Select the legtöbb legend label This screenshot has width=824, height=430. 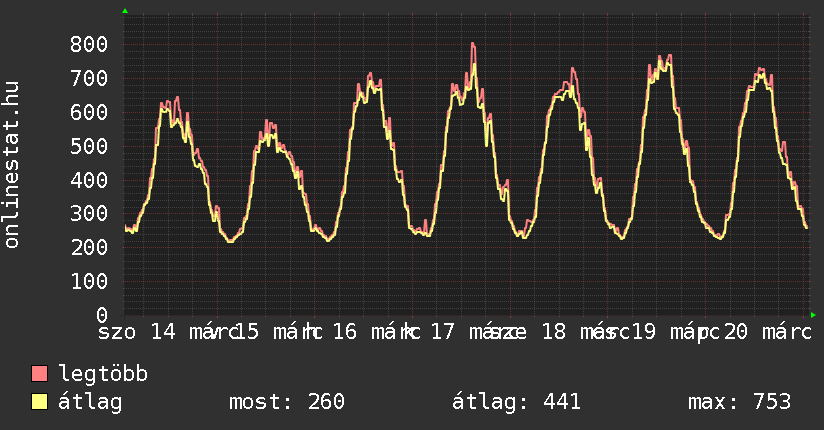pyautogui.click(x=103, y=374)
